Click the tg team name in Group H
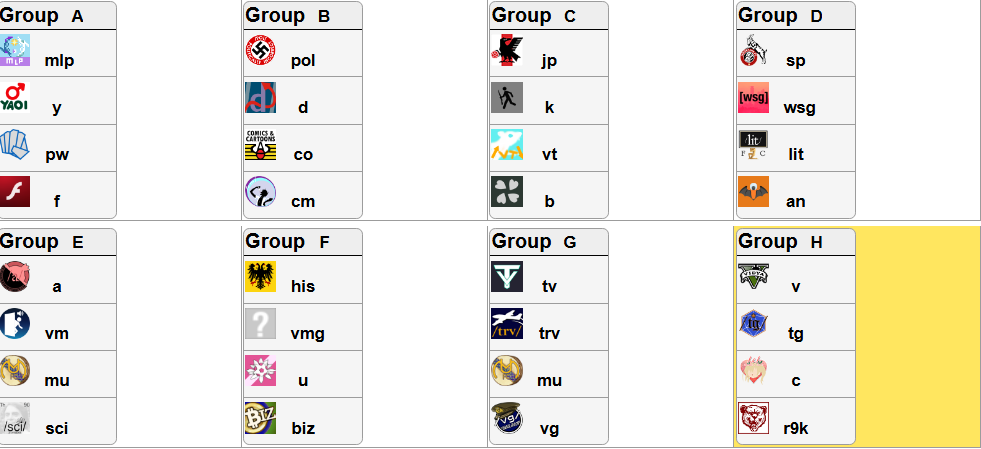The width and height of the screenshot is (981, 449). point(796,334)
